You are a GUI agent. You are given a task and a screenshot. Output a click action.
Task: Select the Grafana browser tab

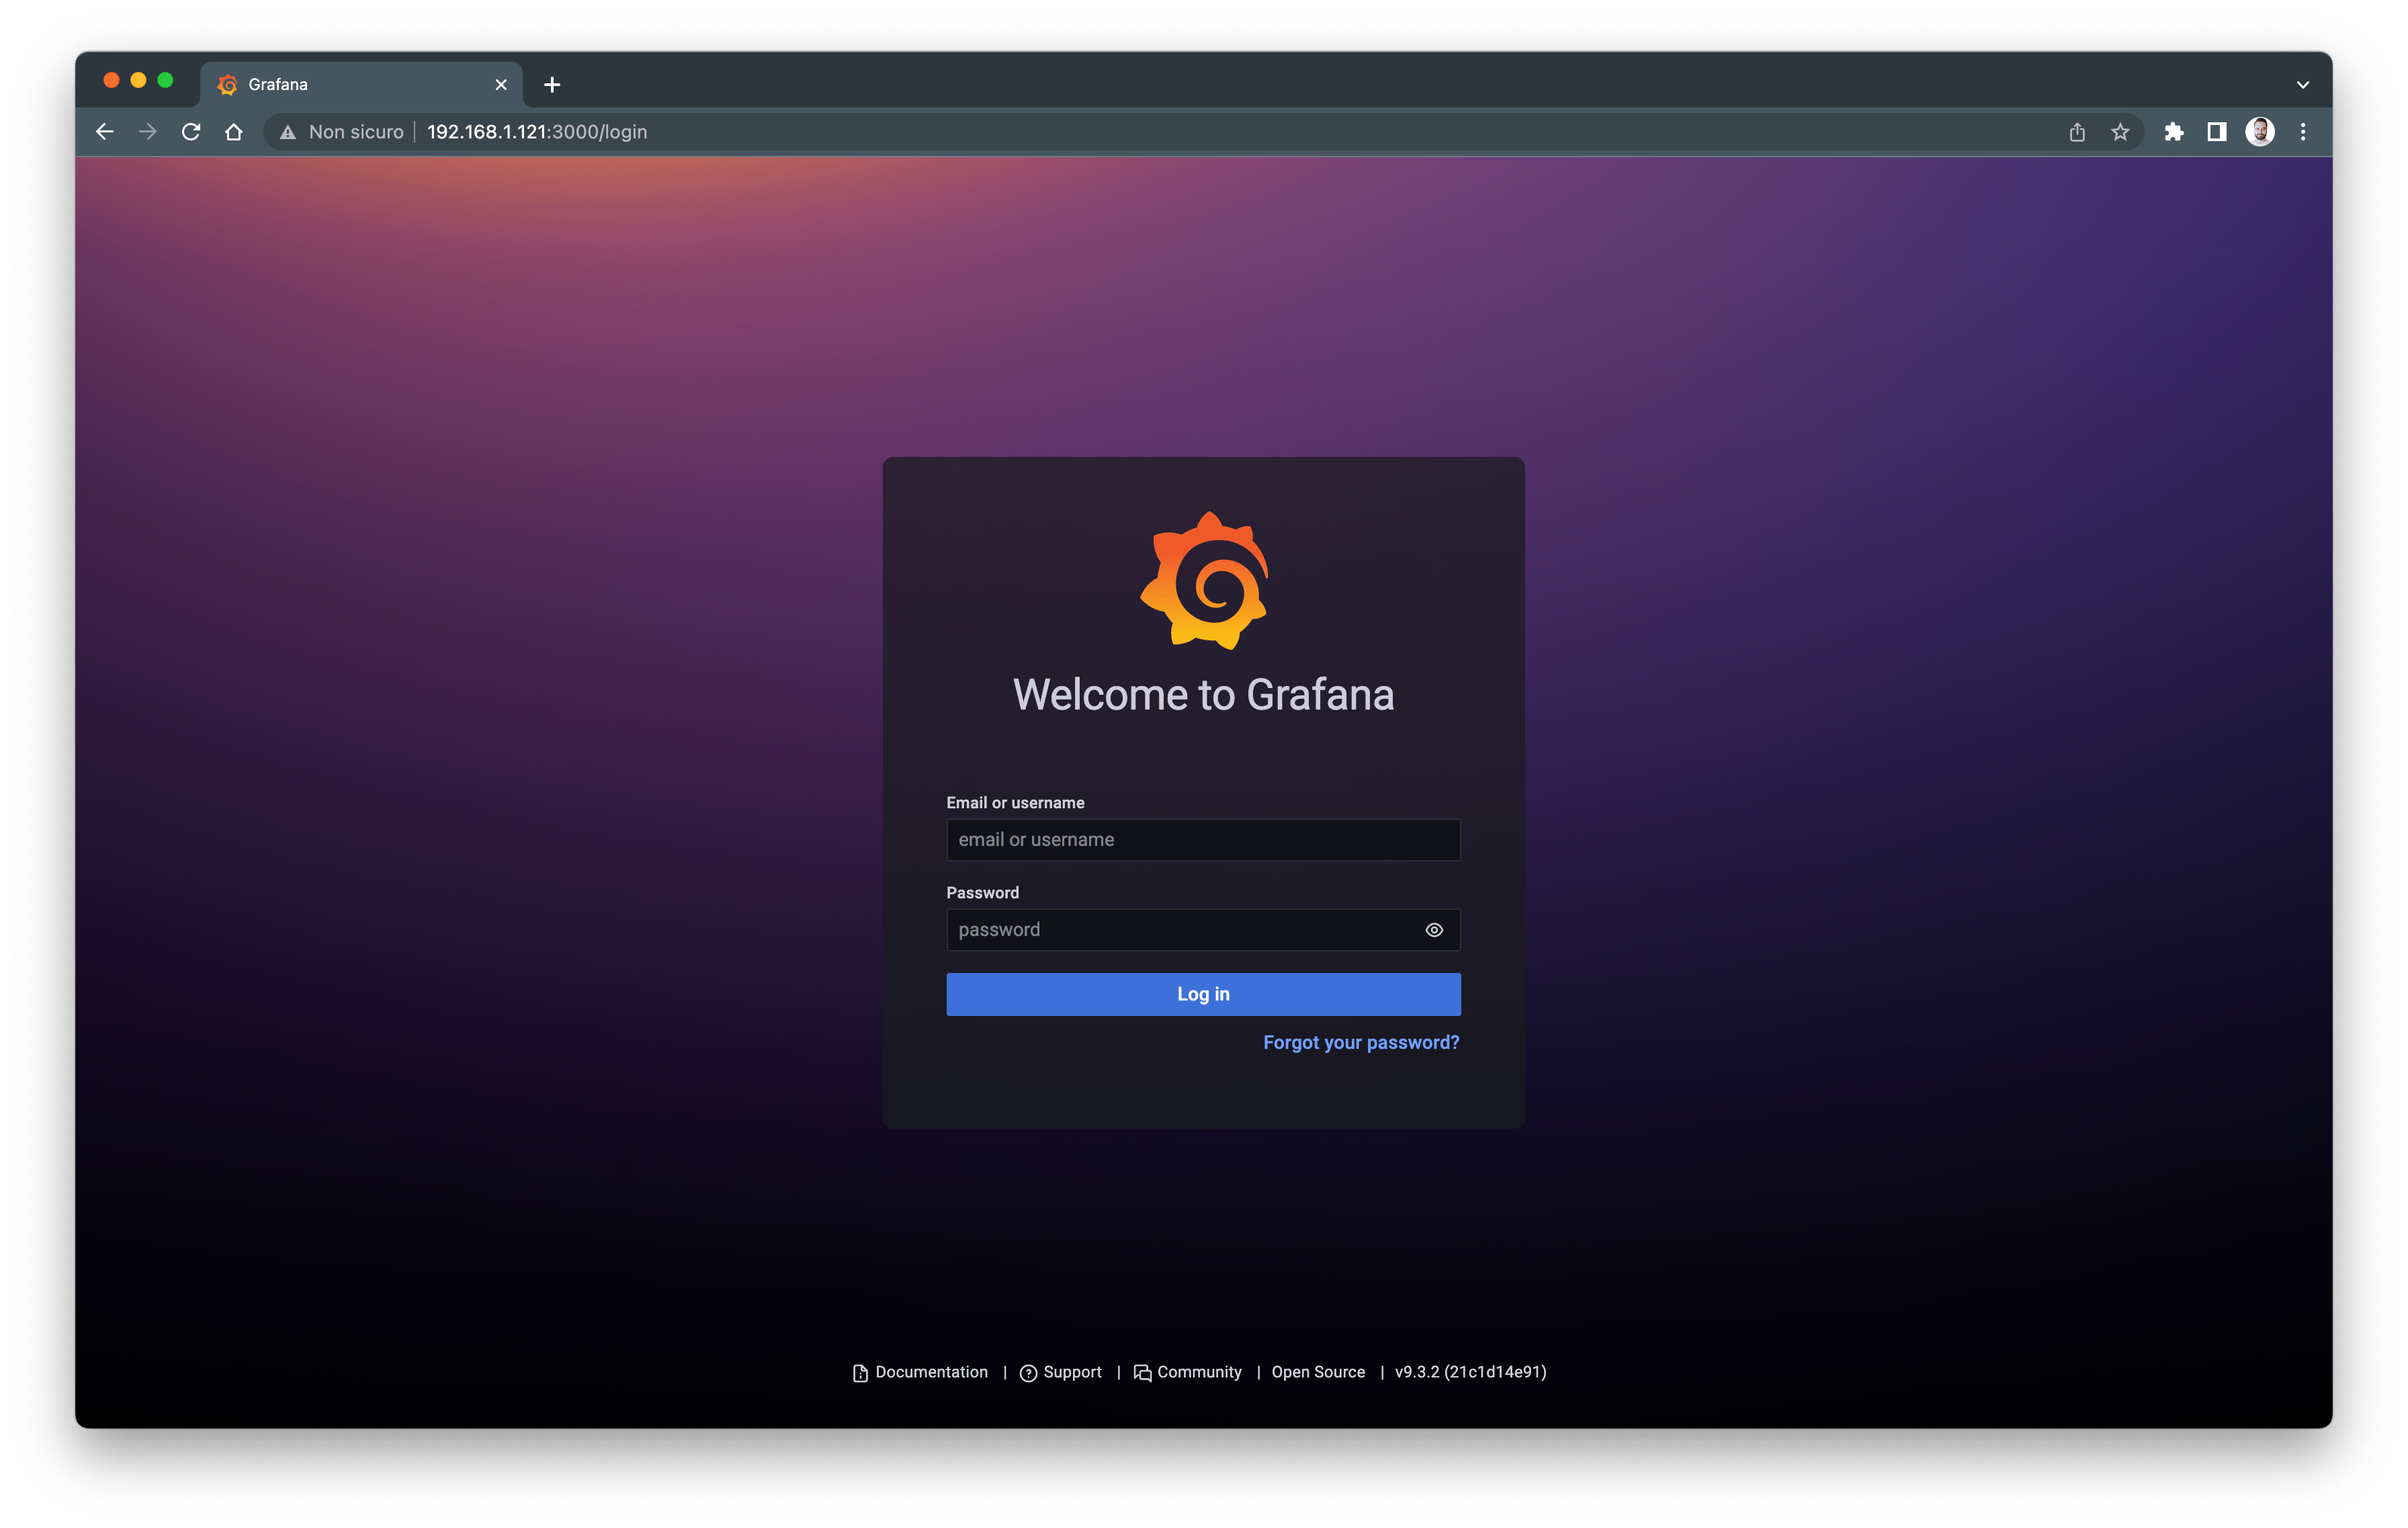pos(361,85)
